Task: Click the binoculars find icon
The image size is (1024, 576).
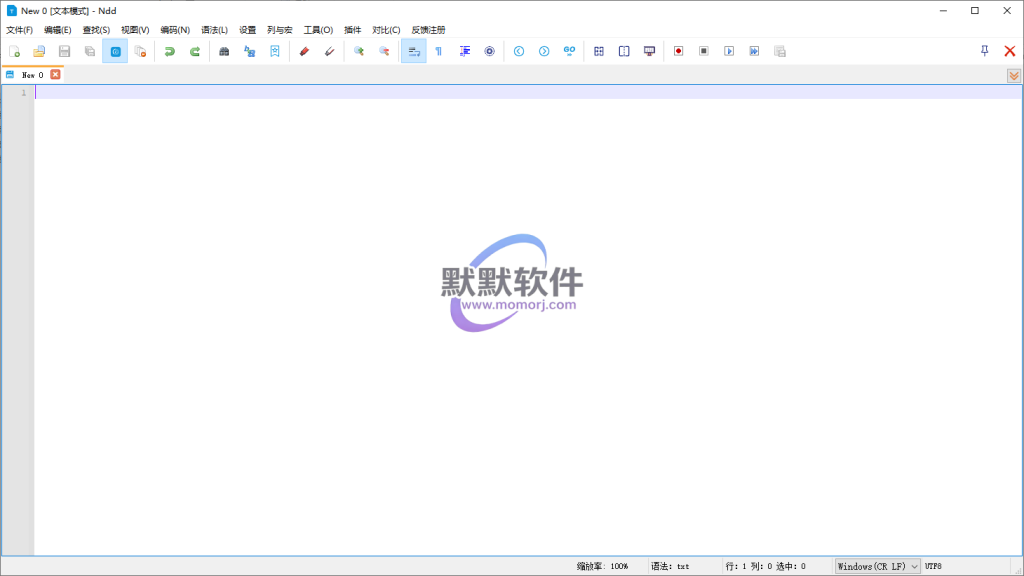Action: coord(224,51)
